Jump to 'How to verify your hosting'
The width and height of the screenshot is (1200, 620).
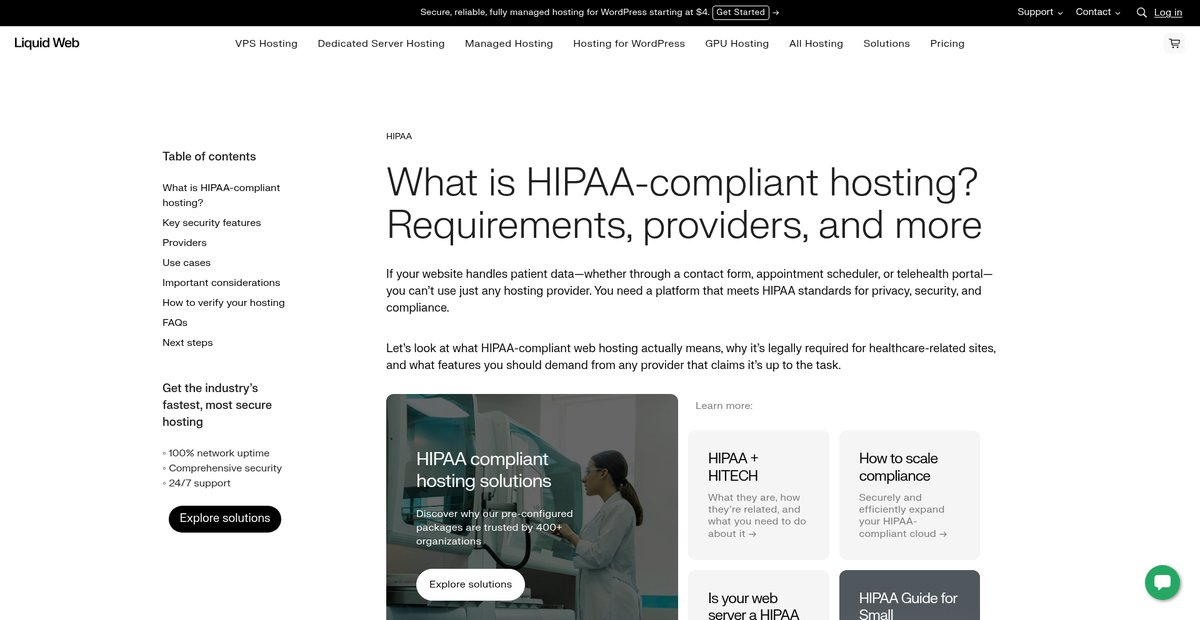(x=224, y=303)
